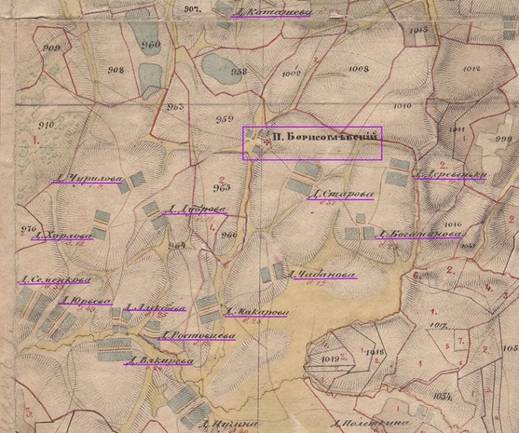Viewport: 519px width, 433px height.
Task: Select plot number 908
Action: click(x=116, y=70)
